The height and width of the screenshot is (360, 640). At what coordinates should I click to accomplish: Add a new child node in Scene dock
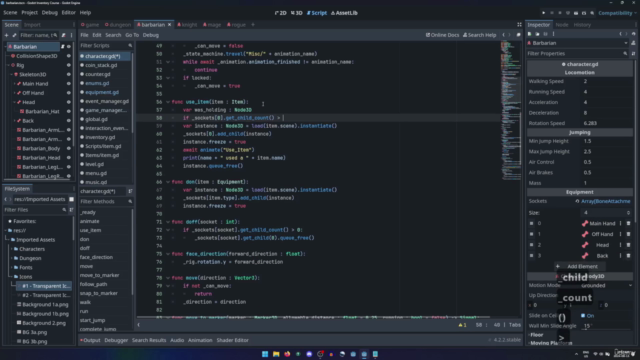[x=7, y=35]
